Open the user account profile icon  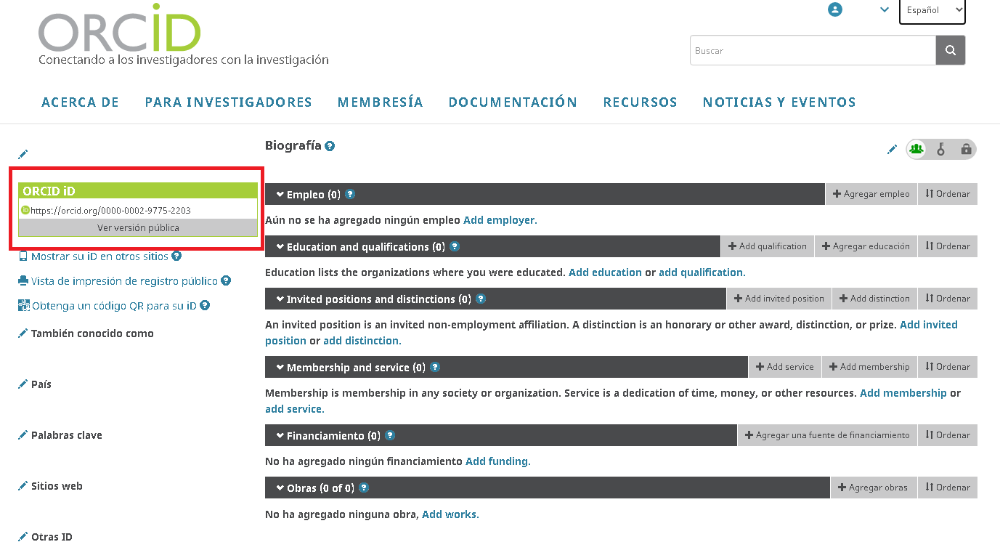click(x=835, y=10)
